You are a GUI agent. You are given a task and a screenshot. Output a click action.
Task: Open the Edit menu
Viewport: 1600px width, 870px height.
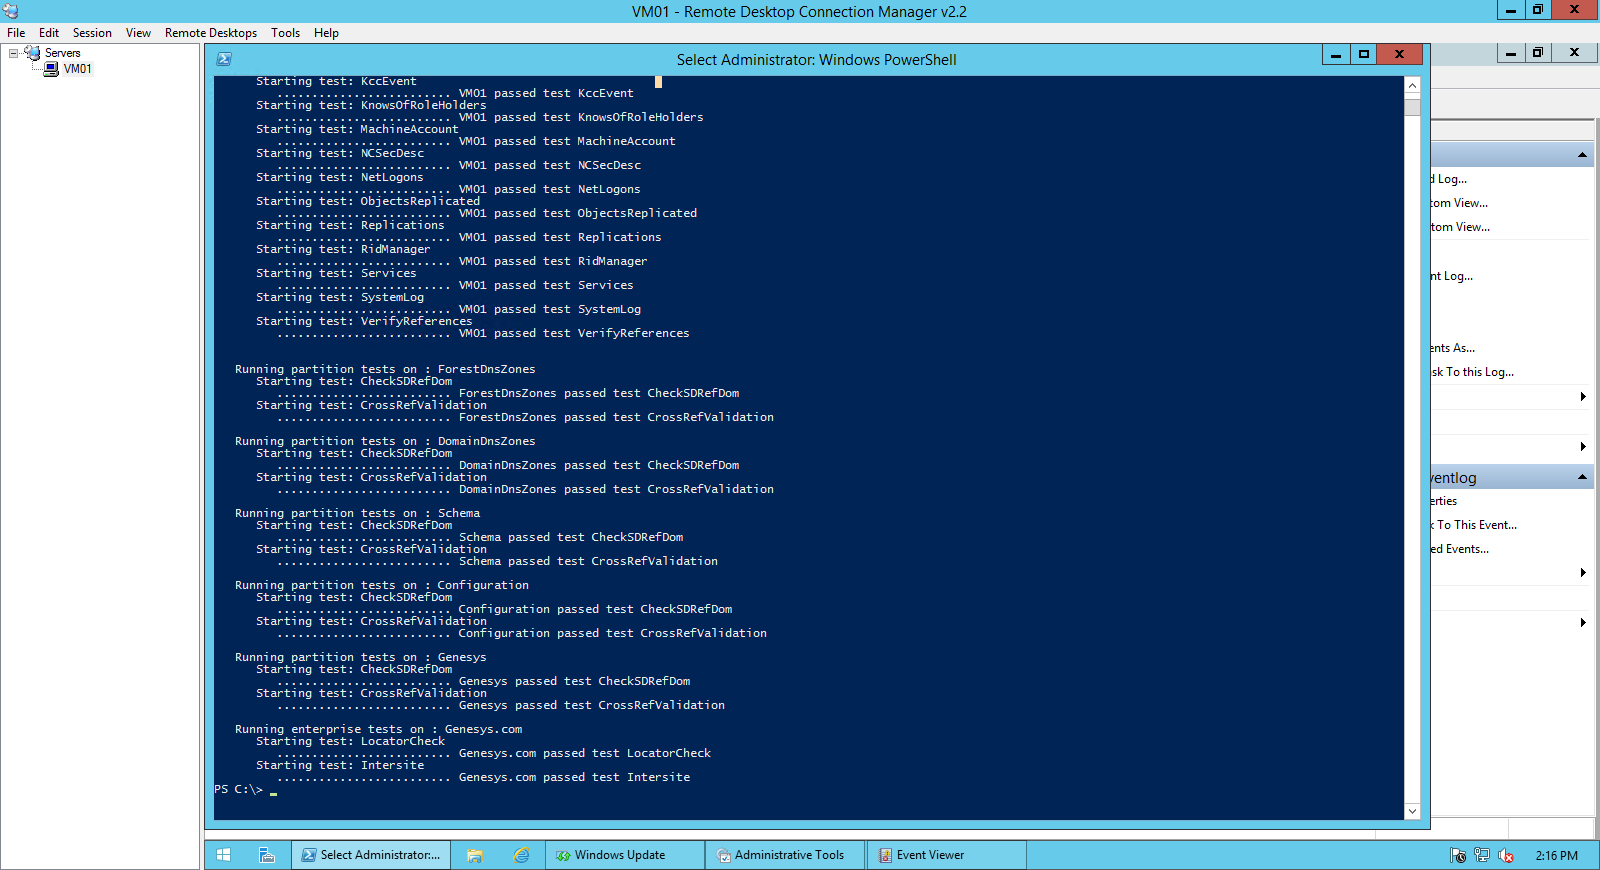[49, 33]
